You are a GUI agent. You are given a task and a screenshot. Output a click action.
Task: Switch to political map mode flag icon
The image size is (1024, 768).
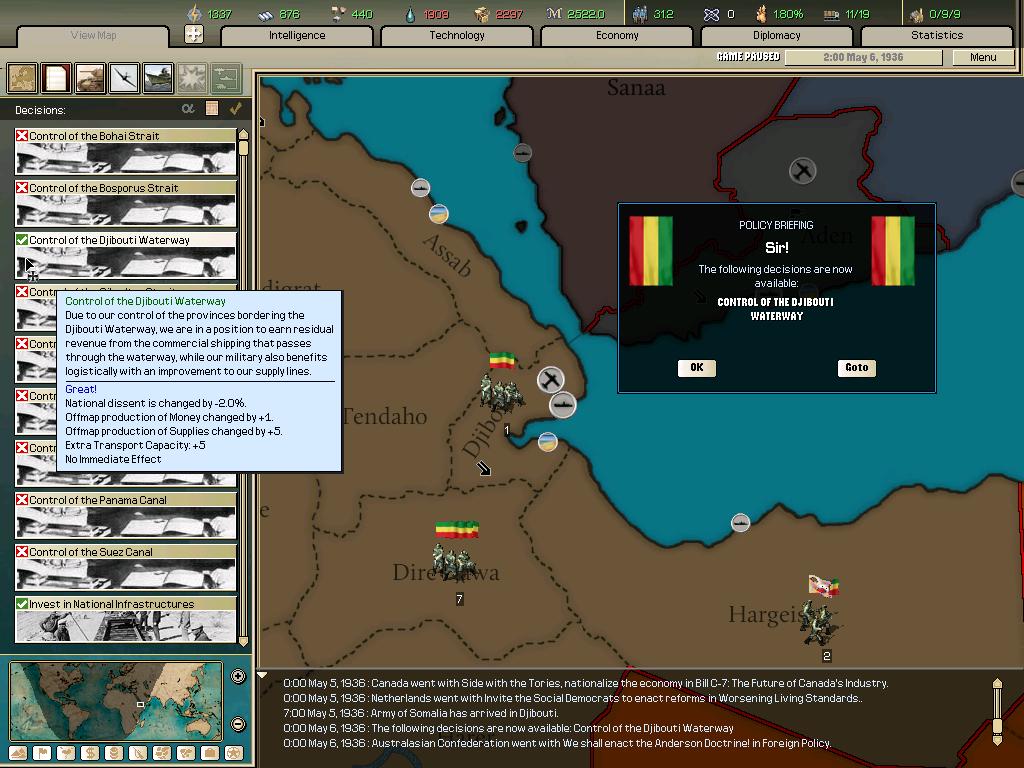coord(42,753)
